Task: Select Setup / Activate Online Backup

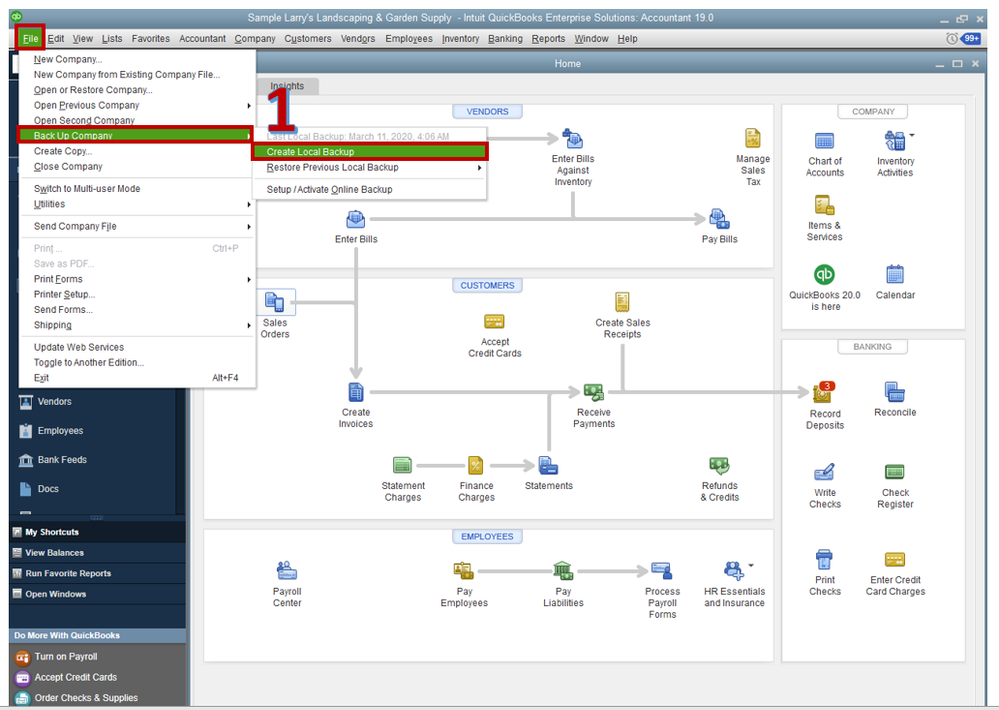Action: coord(370,189)
